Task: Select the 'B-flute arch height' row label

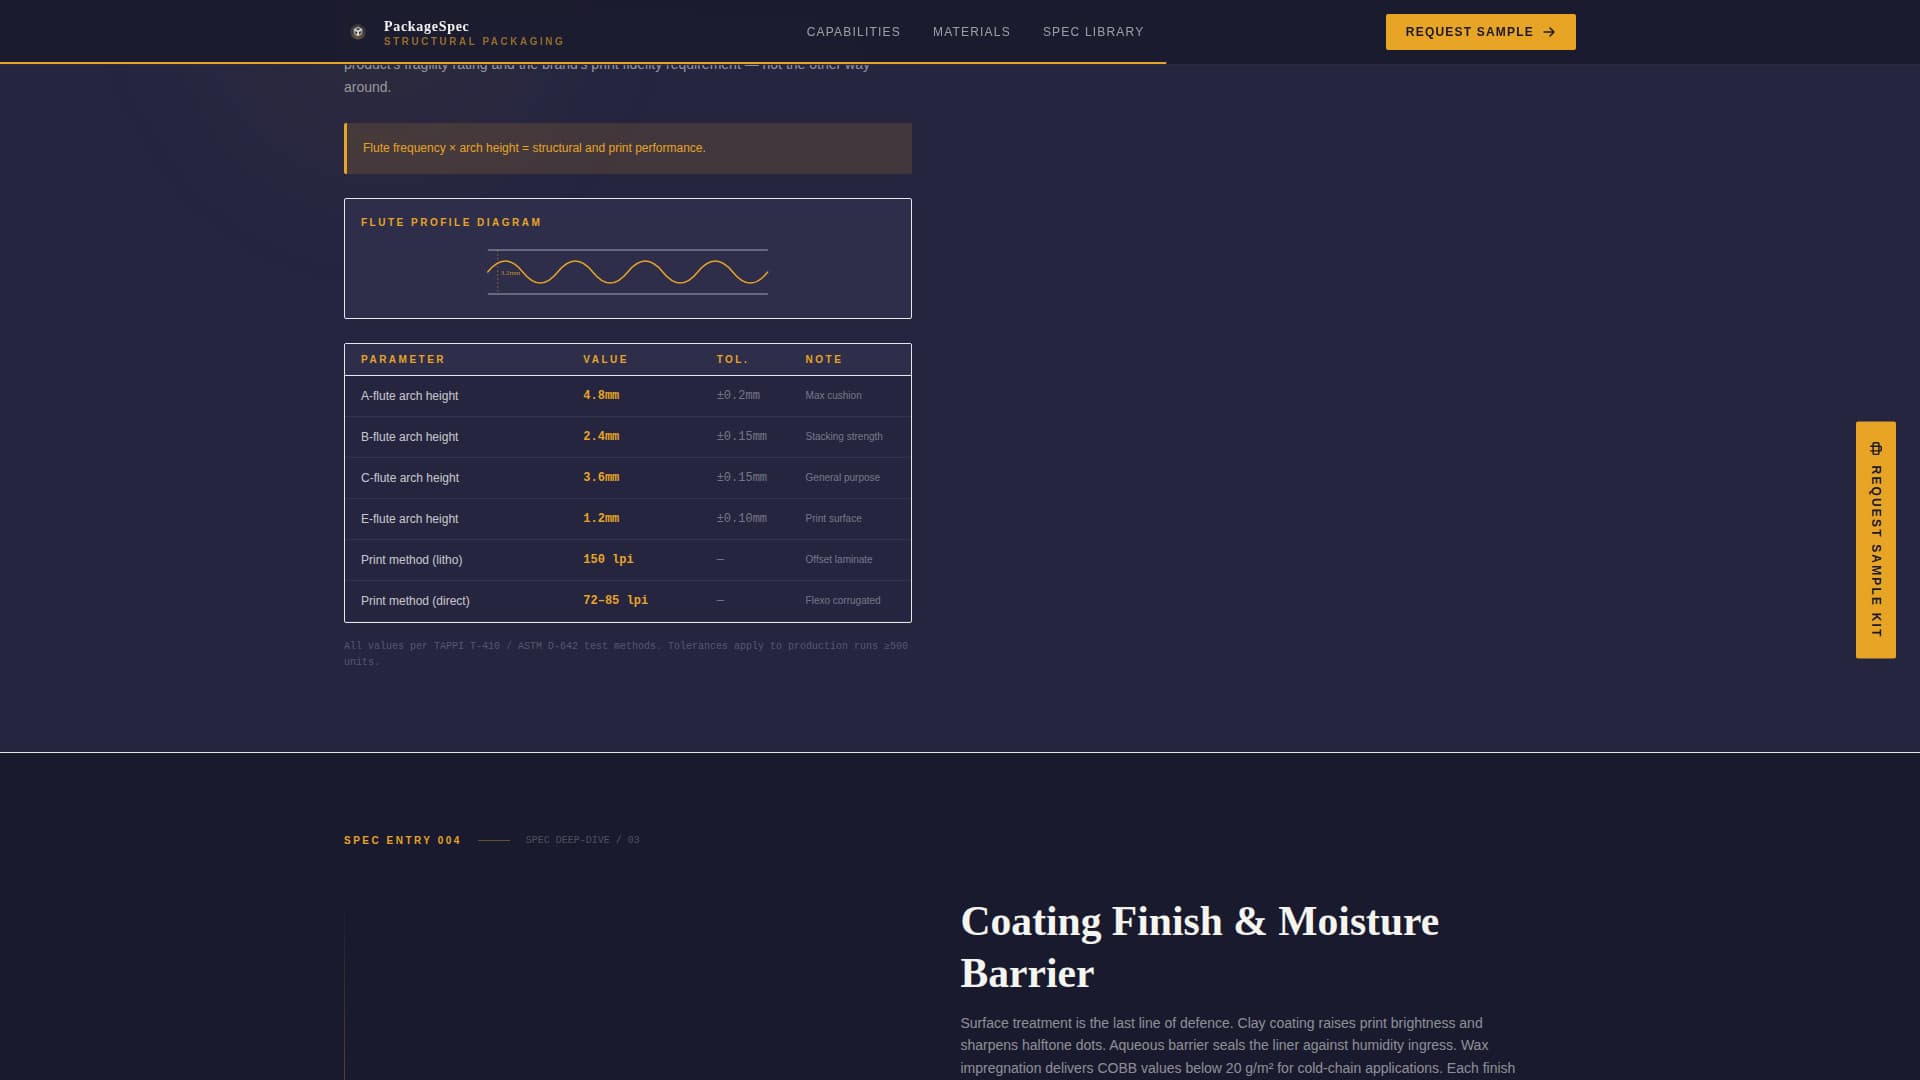Action: coord(409,437)
